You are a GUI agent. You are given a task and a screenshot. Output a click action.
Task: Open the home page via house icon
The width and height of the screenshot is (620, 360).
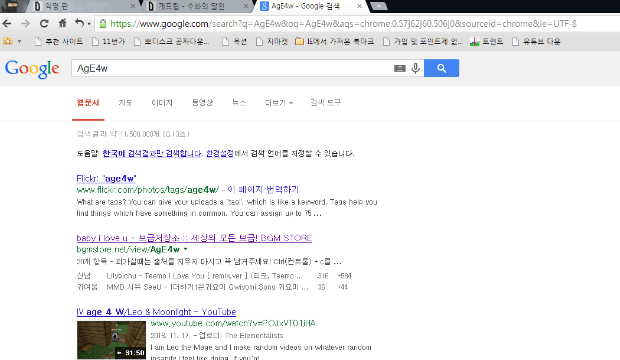62,23
